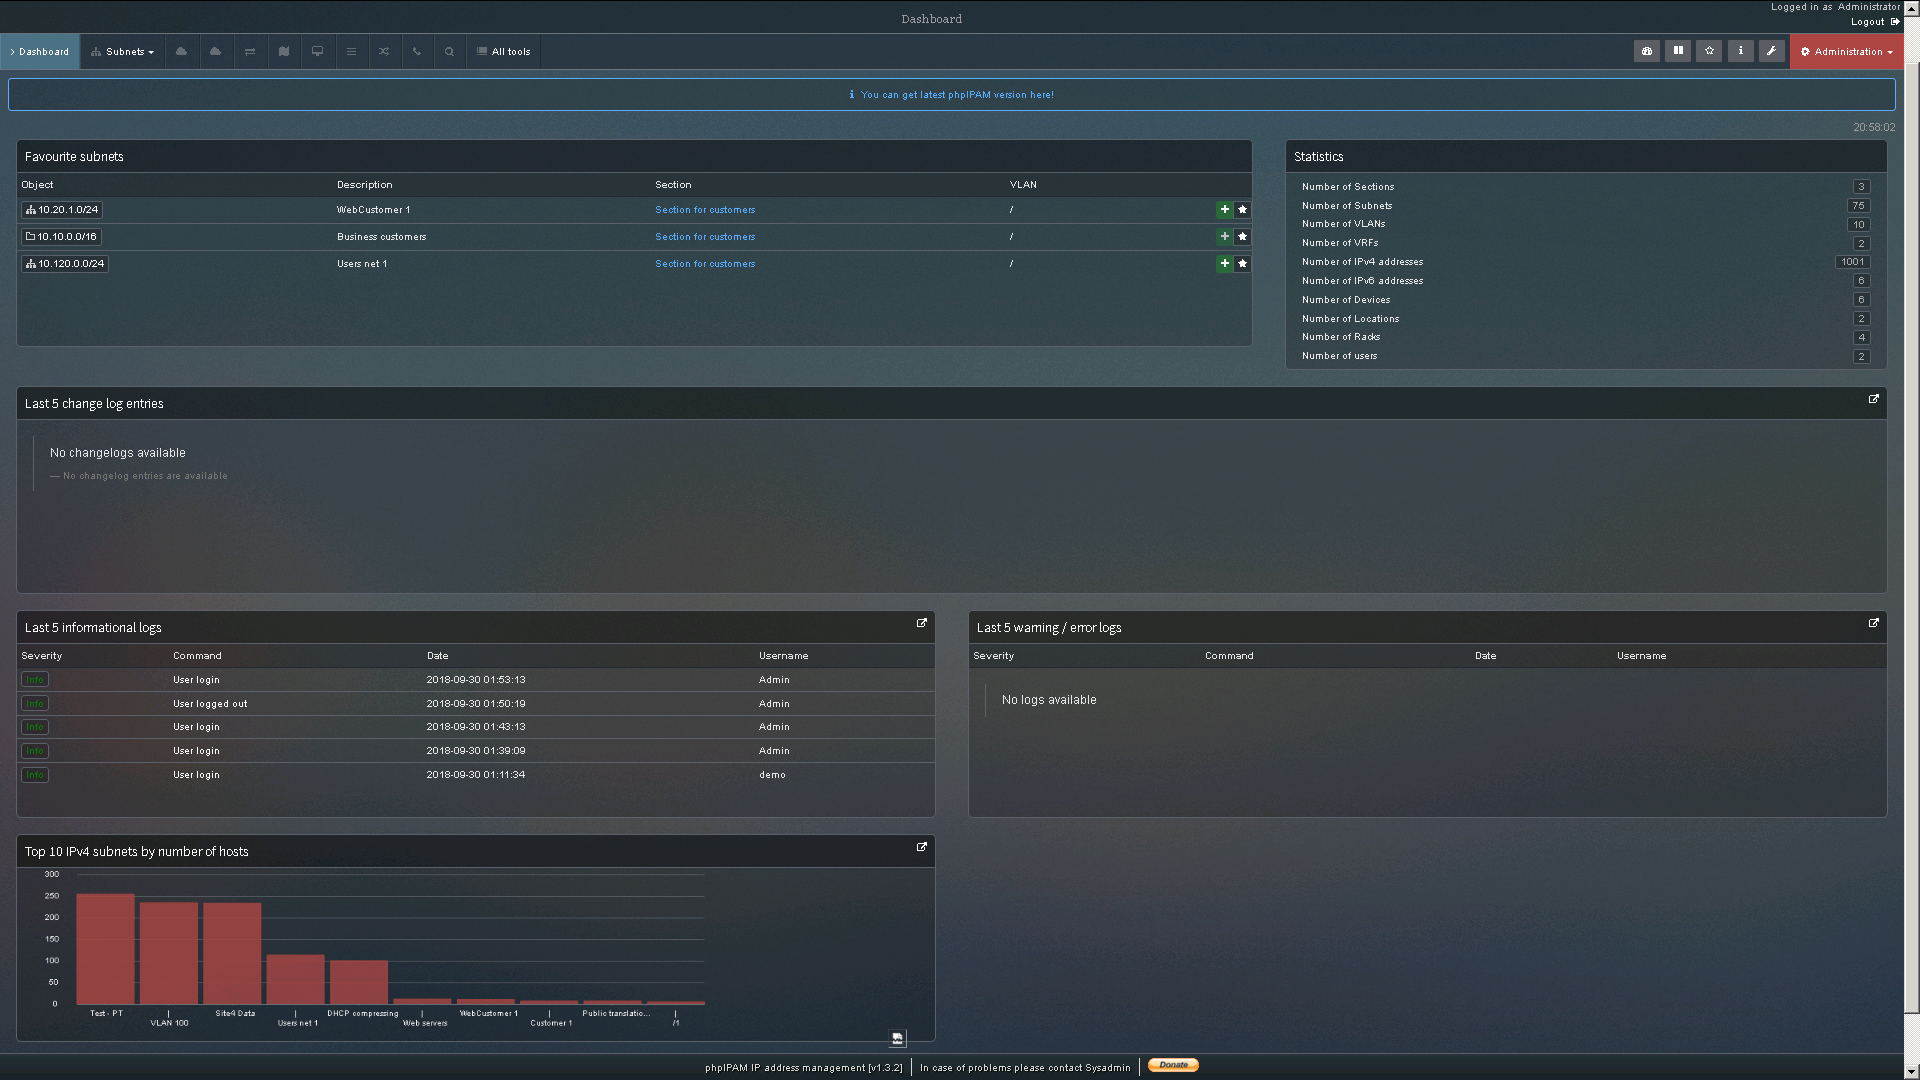Open the All tools menu item

click(x=503, y=52)
